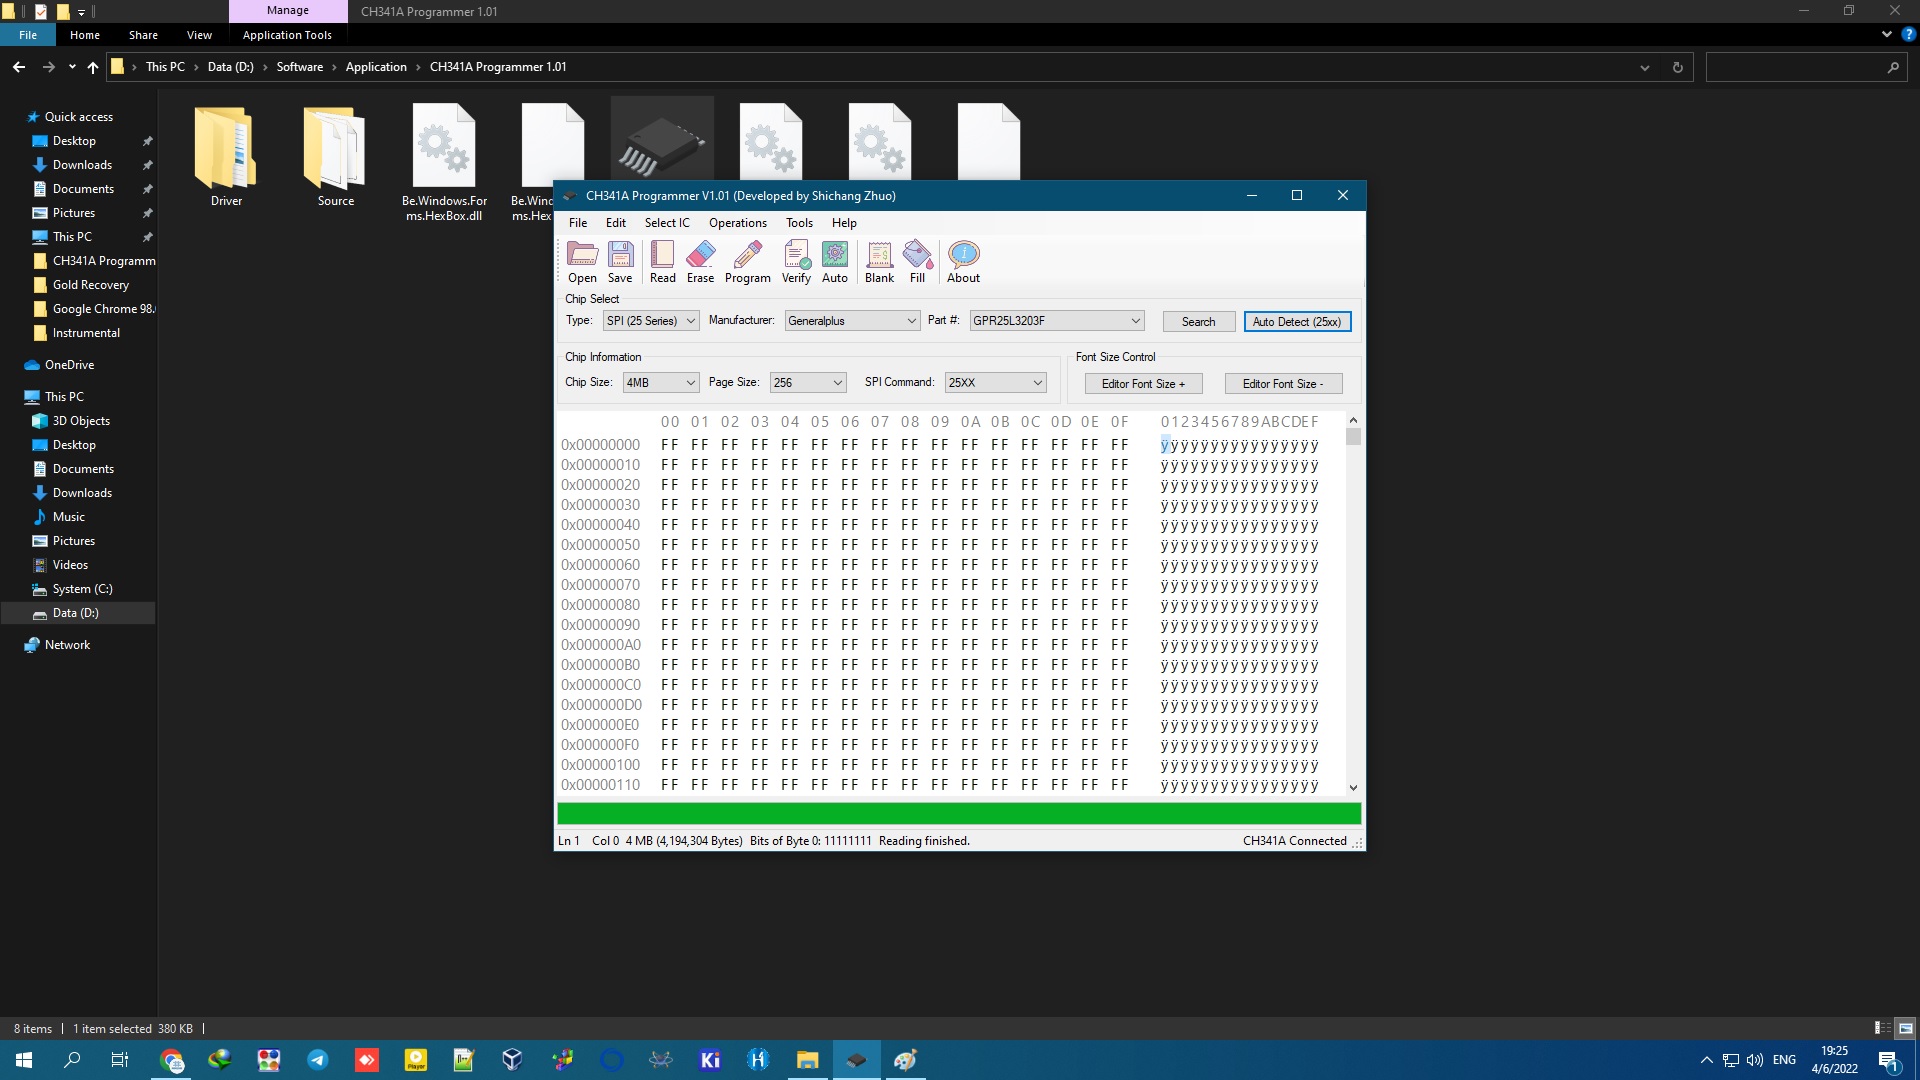Click the File Explorer taskbar icon
The width and height of the screenshot is (1920, 1080).
pos(807,1060)
